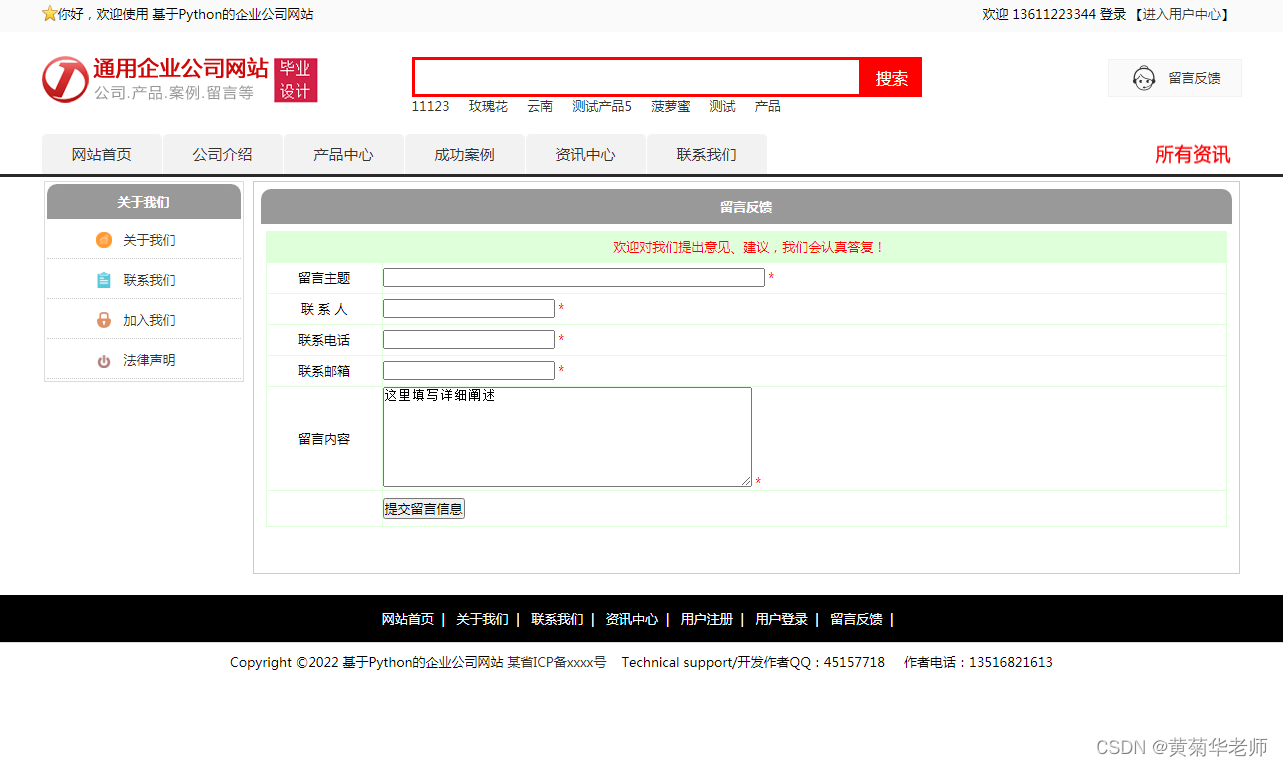Image resolution: width=1283 pixels, height=767 pixels.
Task: Click the padlock icon next to 加入我们
Action: pyautogui.click(x=104, y=320)
